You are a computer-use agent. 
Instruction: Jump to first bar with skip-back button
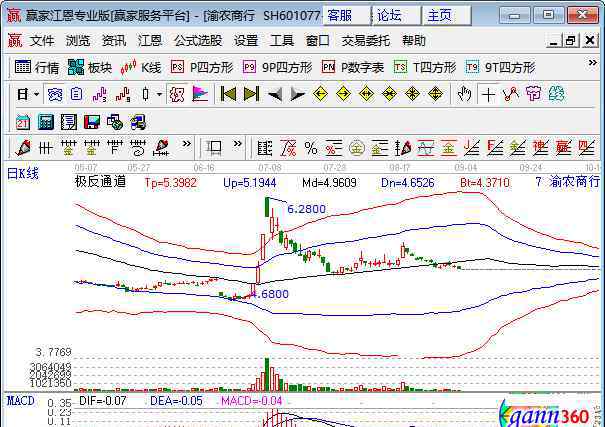click(x=228, y=94)
